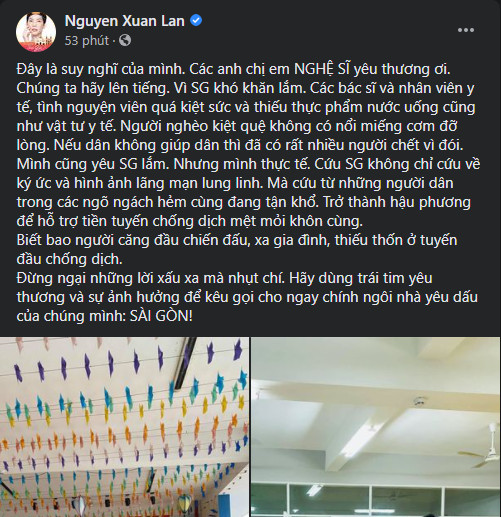Open the Nguyen Xuan Lan name link
501x517 pixels.
125,21
